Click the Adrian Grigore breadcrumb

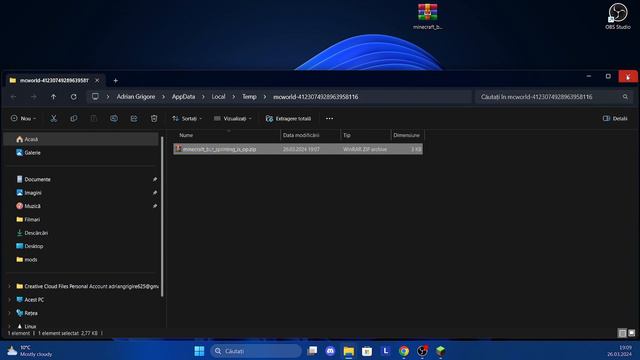(136, 97)
